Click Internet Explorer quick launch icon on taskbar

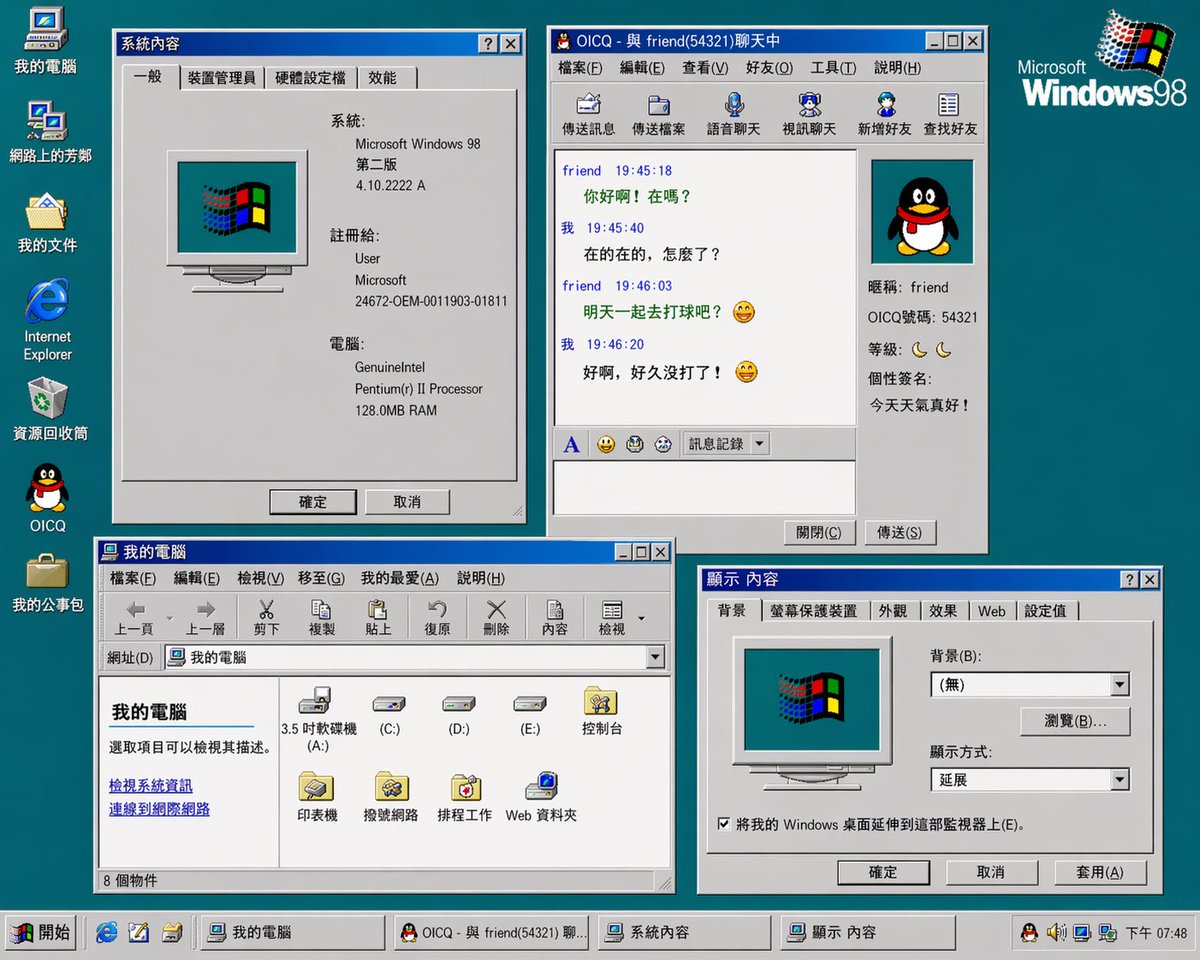107,932
